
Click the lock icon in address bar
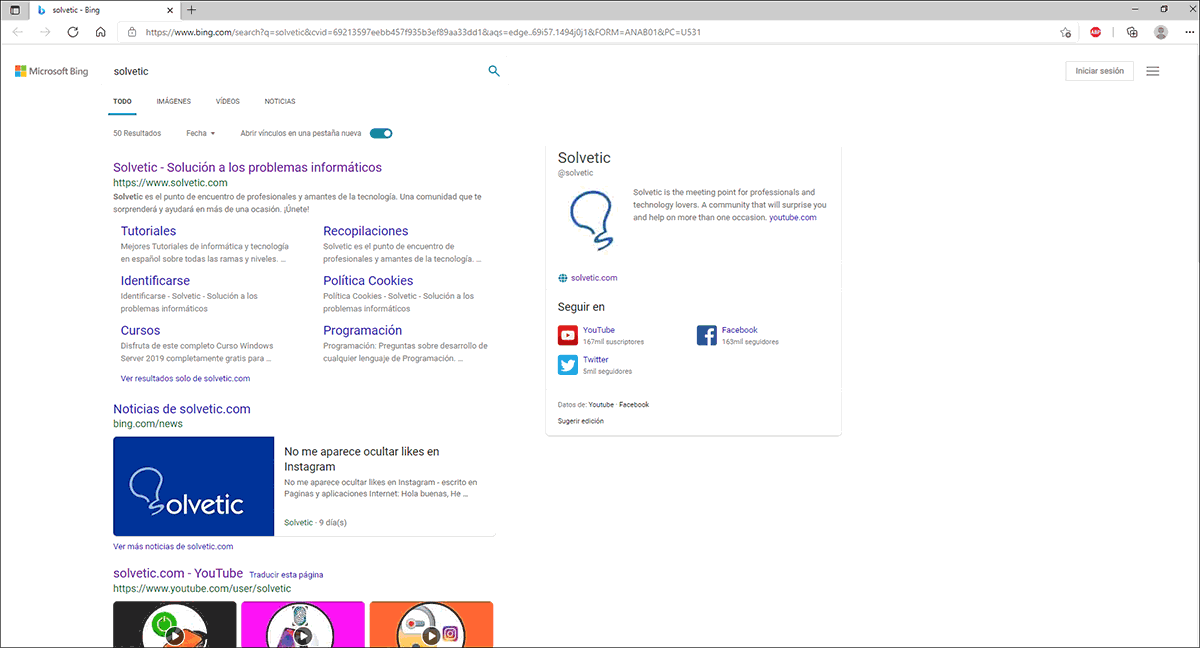coord(132,32)
